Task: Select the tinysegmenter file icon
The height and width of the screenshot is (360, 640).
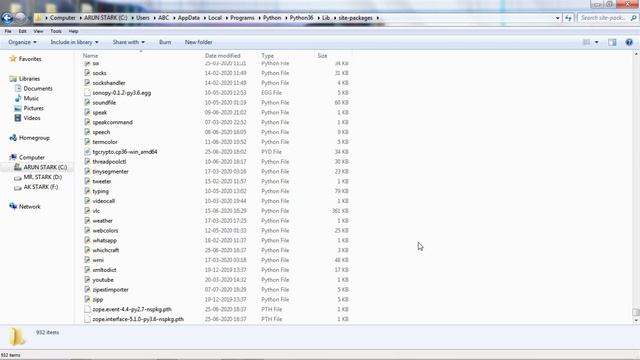Action: 87,171
